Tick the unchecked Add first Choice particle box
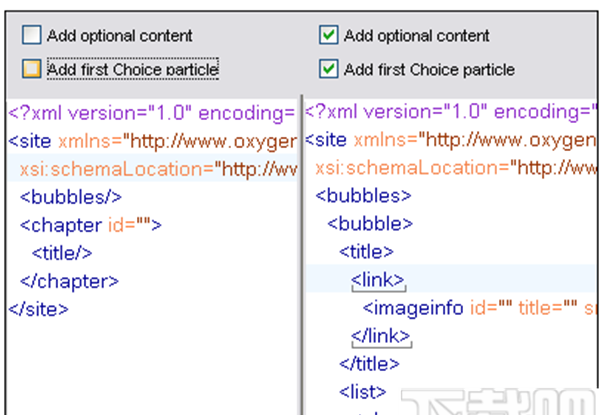Screen dimensions: 600x415 [31, 69]
